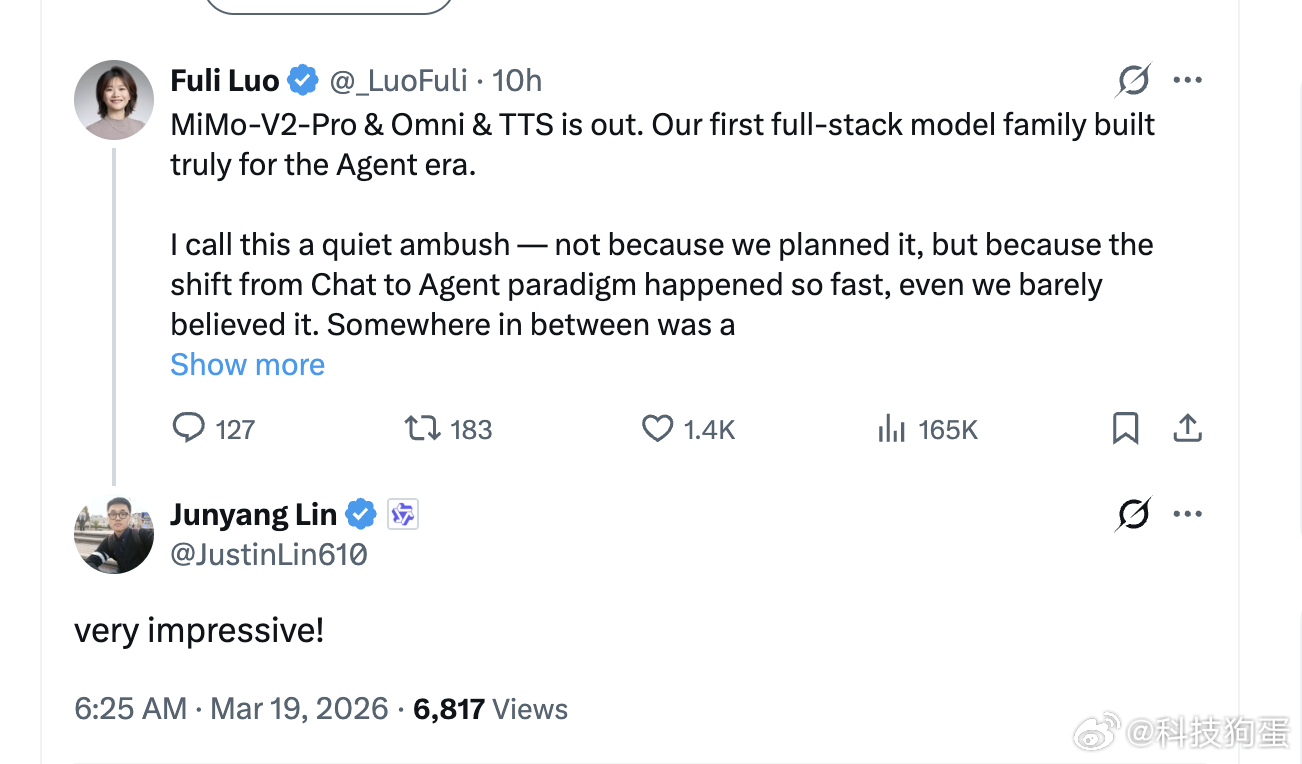Image resolution: width=1302 pixels, height=764 pixels.
Task: Open Junyang Lin's profile avatar
Action: click(114, 535)
